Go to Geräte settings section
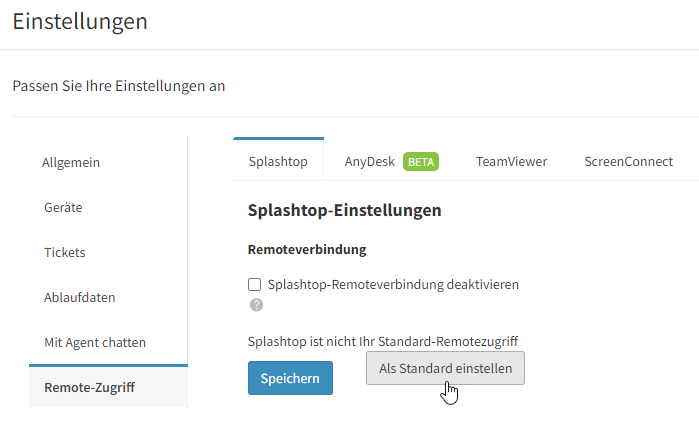The height and width of the screenshot is (426, 699). click(63, 207)
